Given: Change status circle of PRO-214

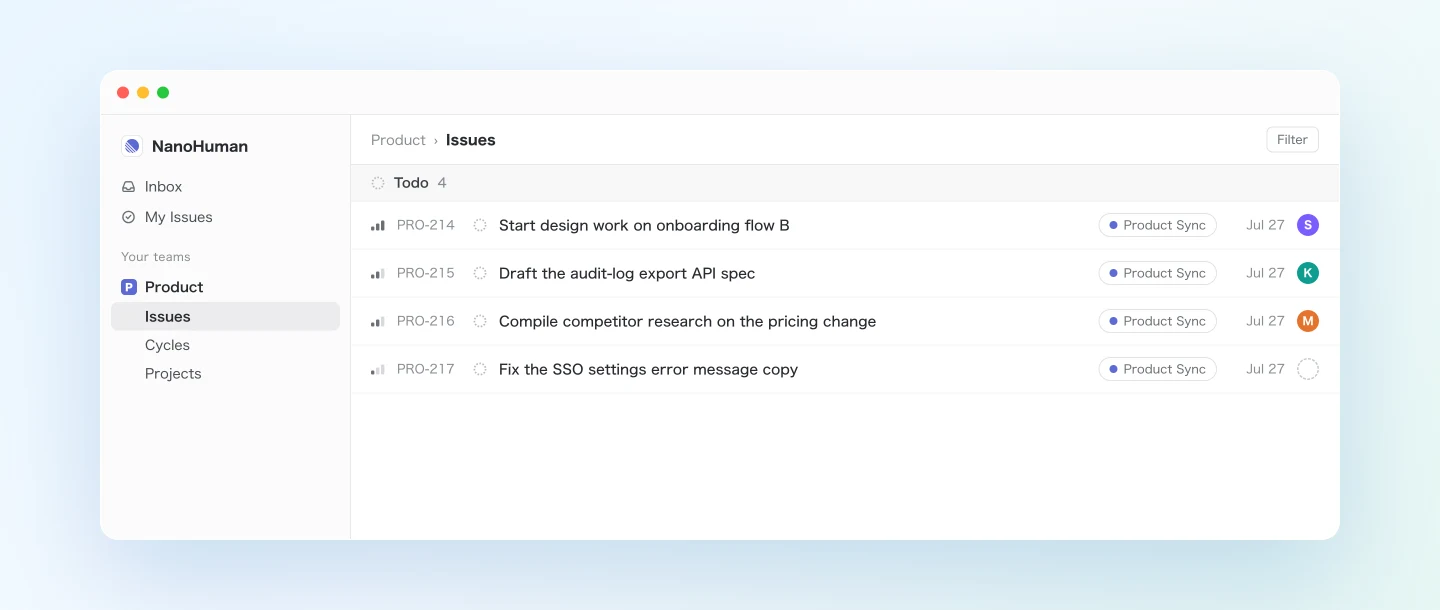Looking at the screenshot, I should [x=480, y=225].
